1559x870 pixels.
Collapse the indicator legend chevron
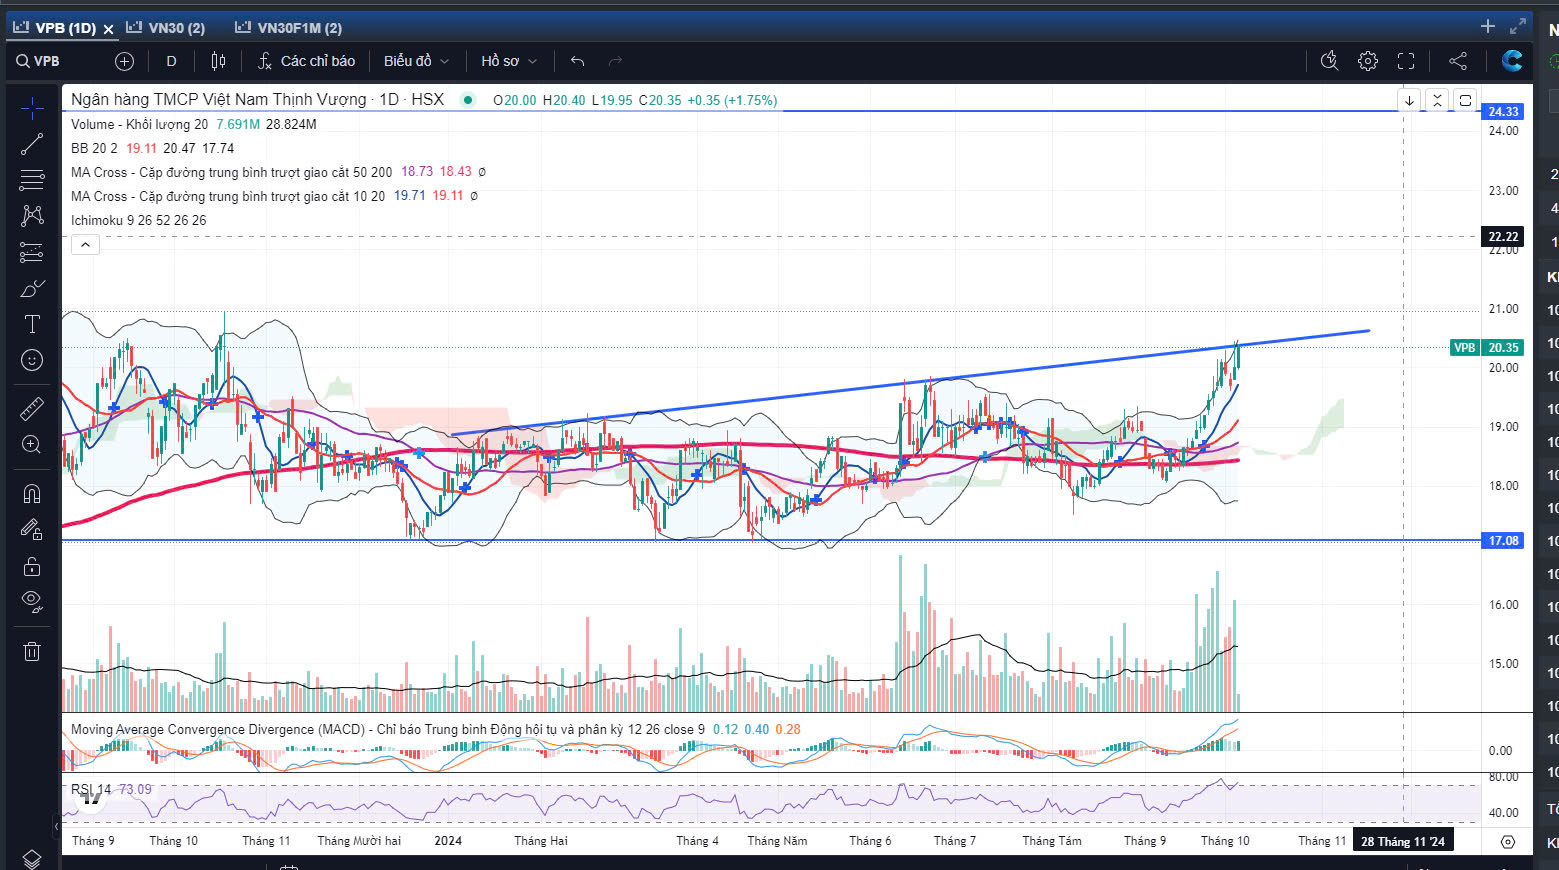(85, 244)
